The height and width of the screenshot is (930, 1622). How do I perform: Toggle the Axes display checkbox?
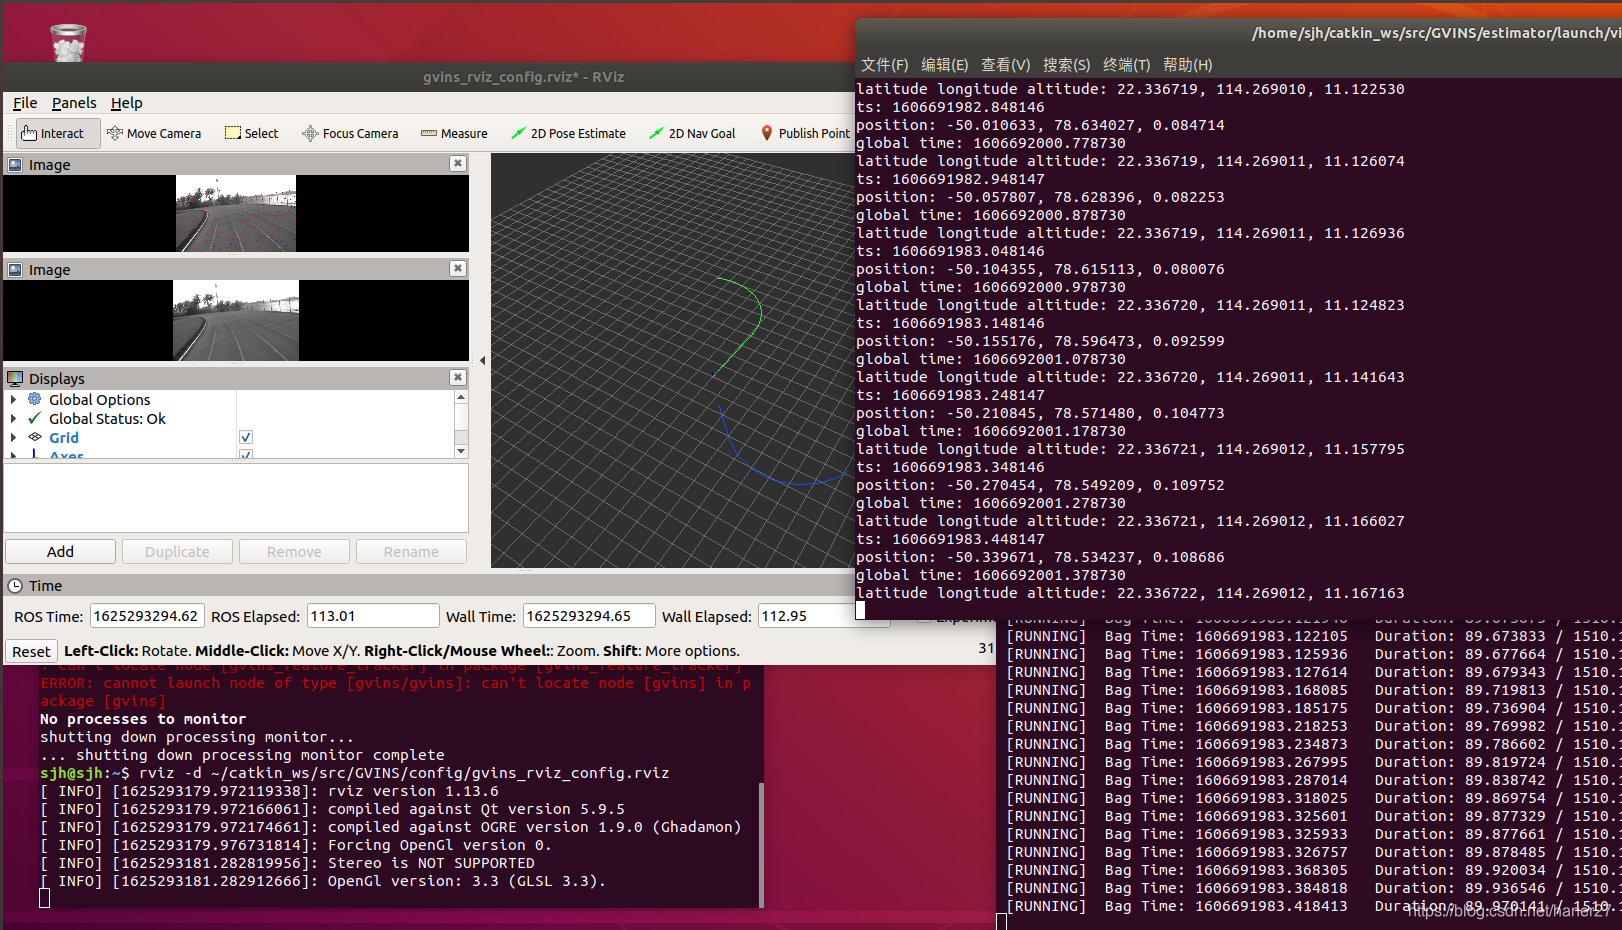246,455
